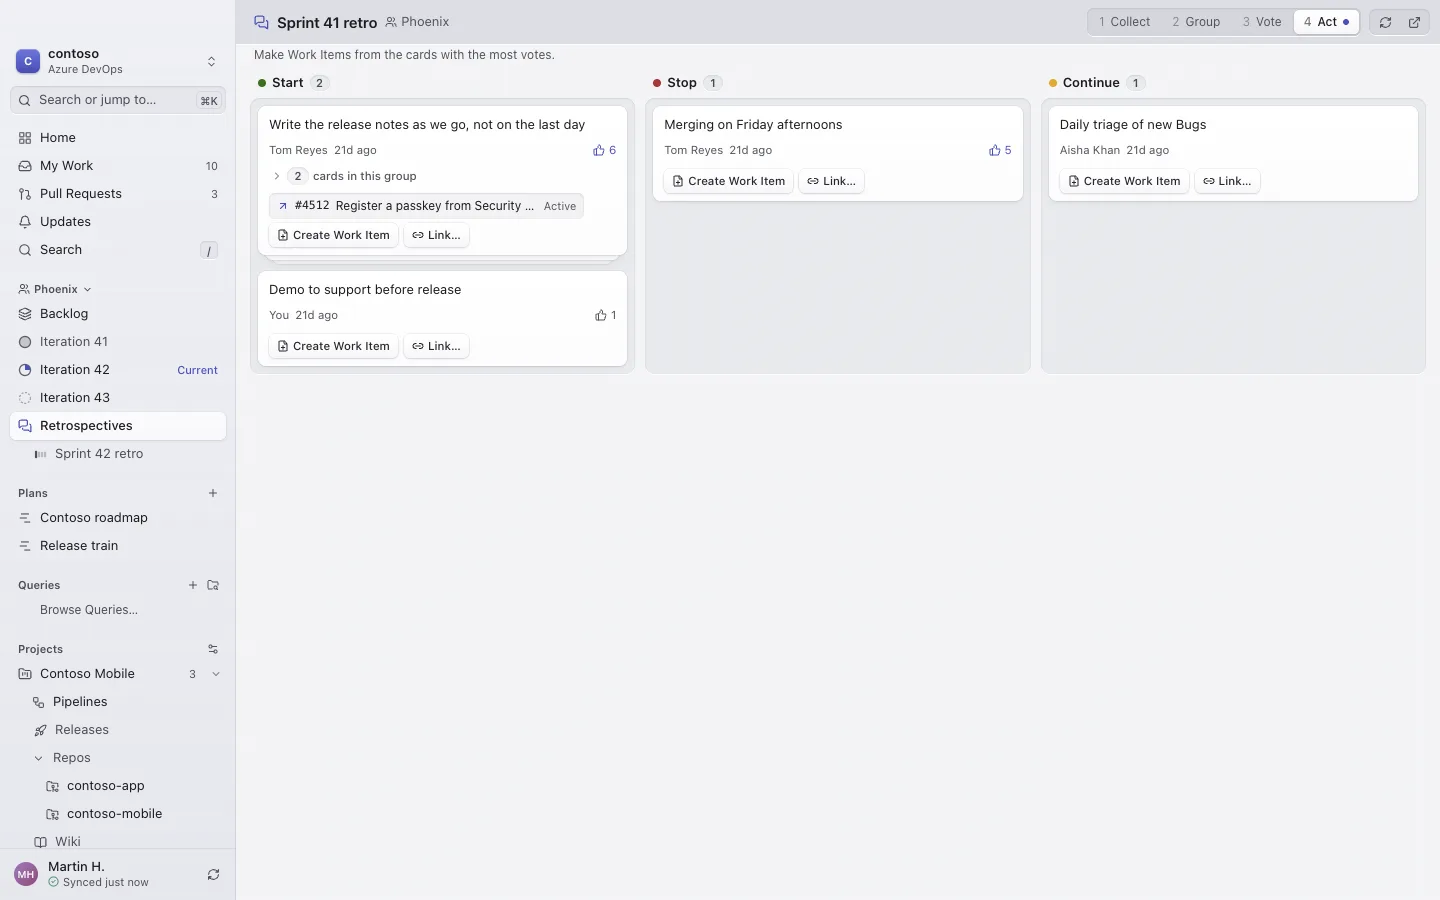
Task: Switch to the 1 Collect step
Action: 1124,22
